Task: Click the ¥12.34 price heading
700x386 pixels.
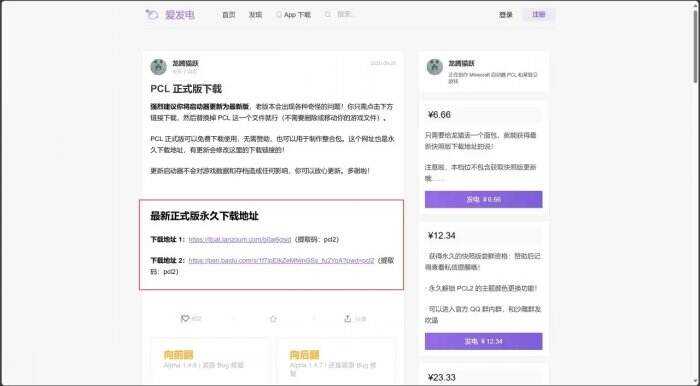Action: [442, 236]
